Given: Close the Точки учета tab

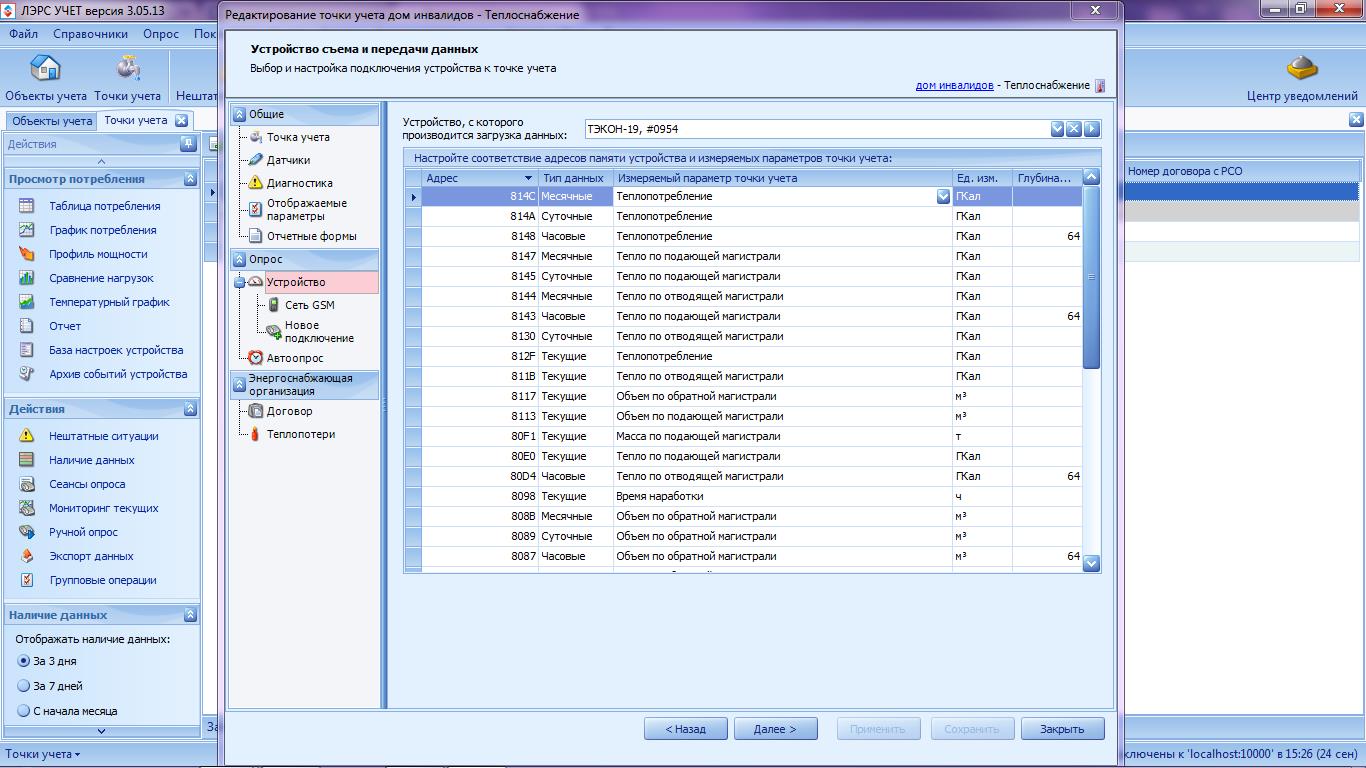Looking at the screenshot, I should point(181,120).
